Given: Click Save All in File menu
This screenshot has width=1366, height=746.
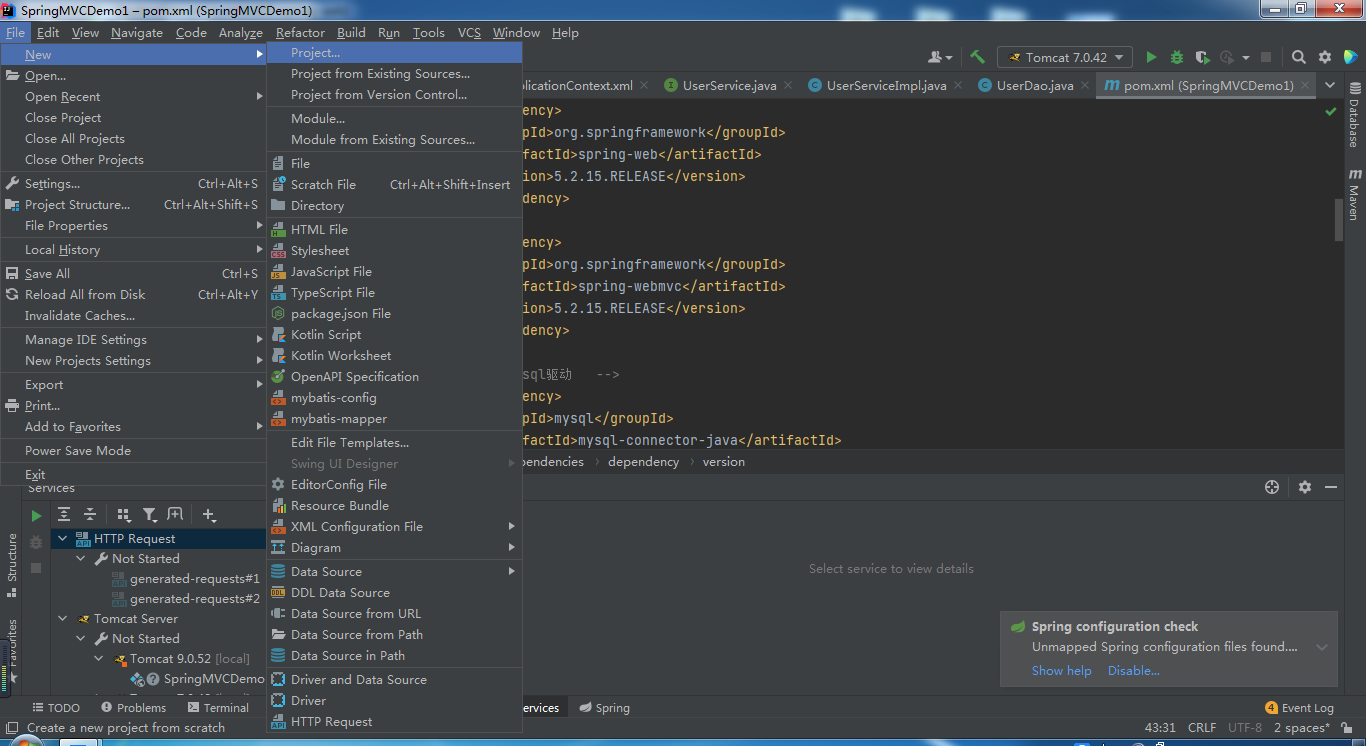Looking at the screenshot, I should pyautogui.click(x=133, y=273).
